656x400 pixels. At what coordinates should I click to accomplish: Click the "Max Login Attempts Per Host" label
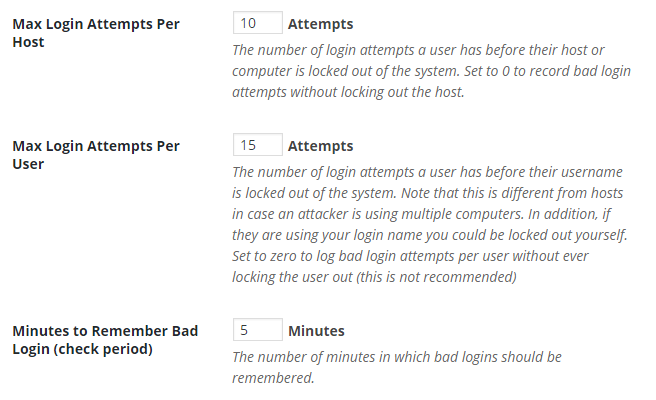click(95, 33)
